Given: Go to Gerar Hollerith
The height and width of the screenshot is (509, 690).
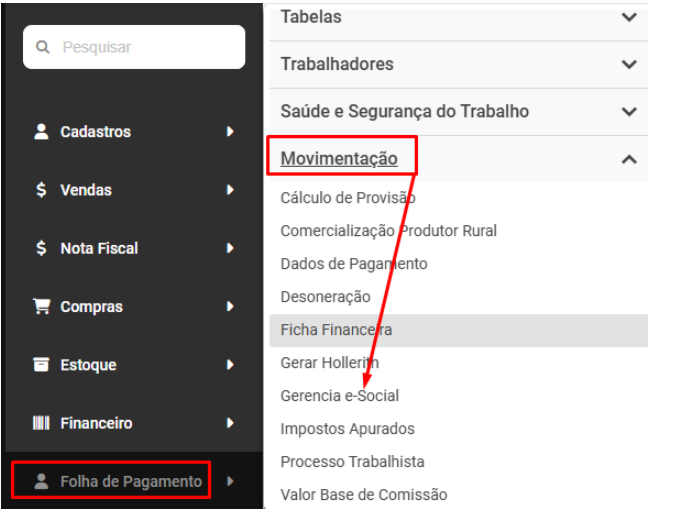Looking at the screenshot, I should click(x=330, y=363).
